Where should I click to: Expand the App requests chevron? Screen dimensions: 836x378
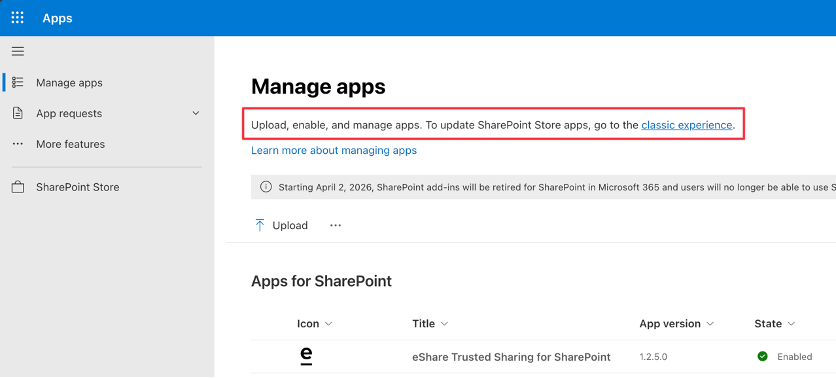[196, 114]
